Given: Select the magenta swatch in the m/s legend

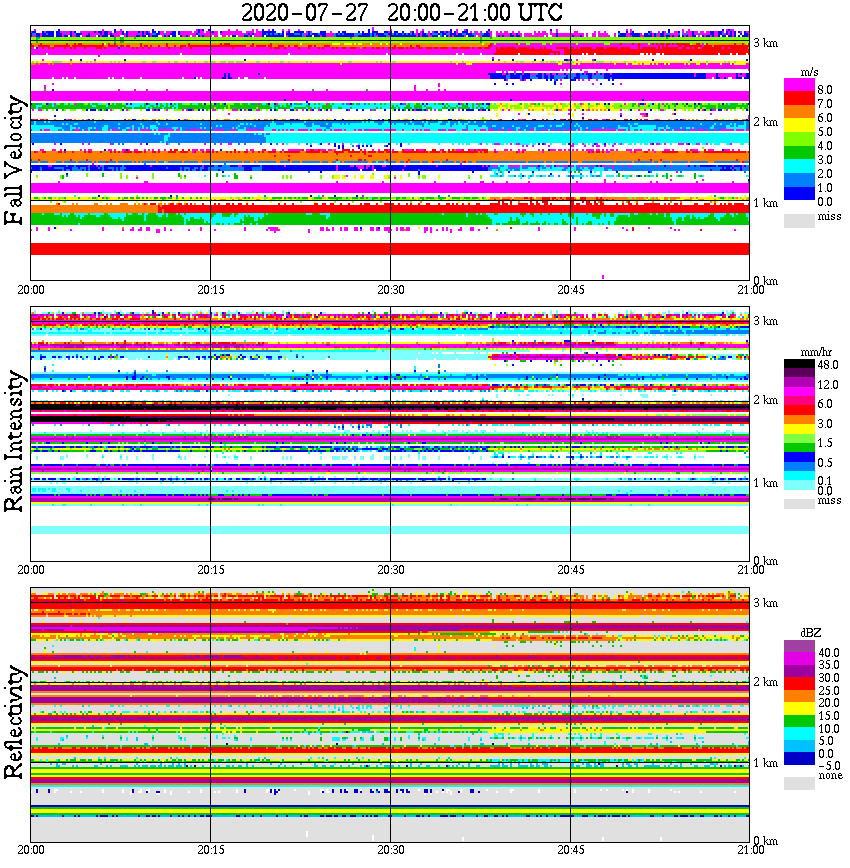Looking at the screenshot, I should (800, 85).
